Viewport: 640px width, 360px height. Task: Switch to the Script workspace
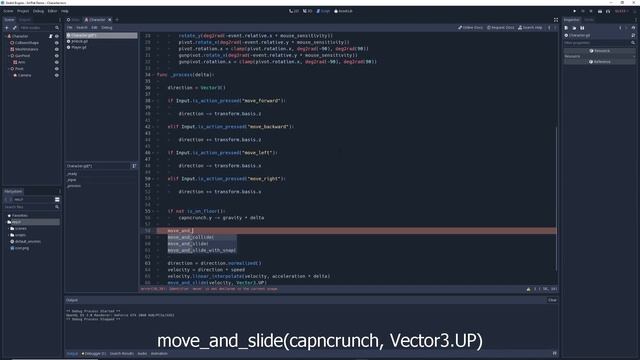(x=323, y=11)
